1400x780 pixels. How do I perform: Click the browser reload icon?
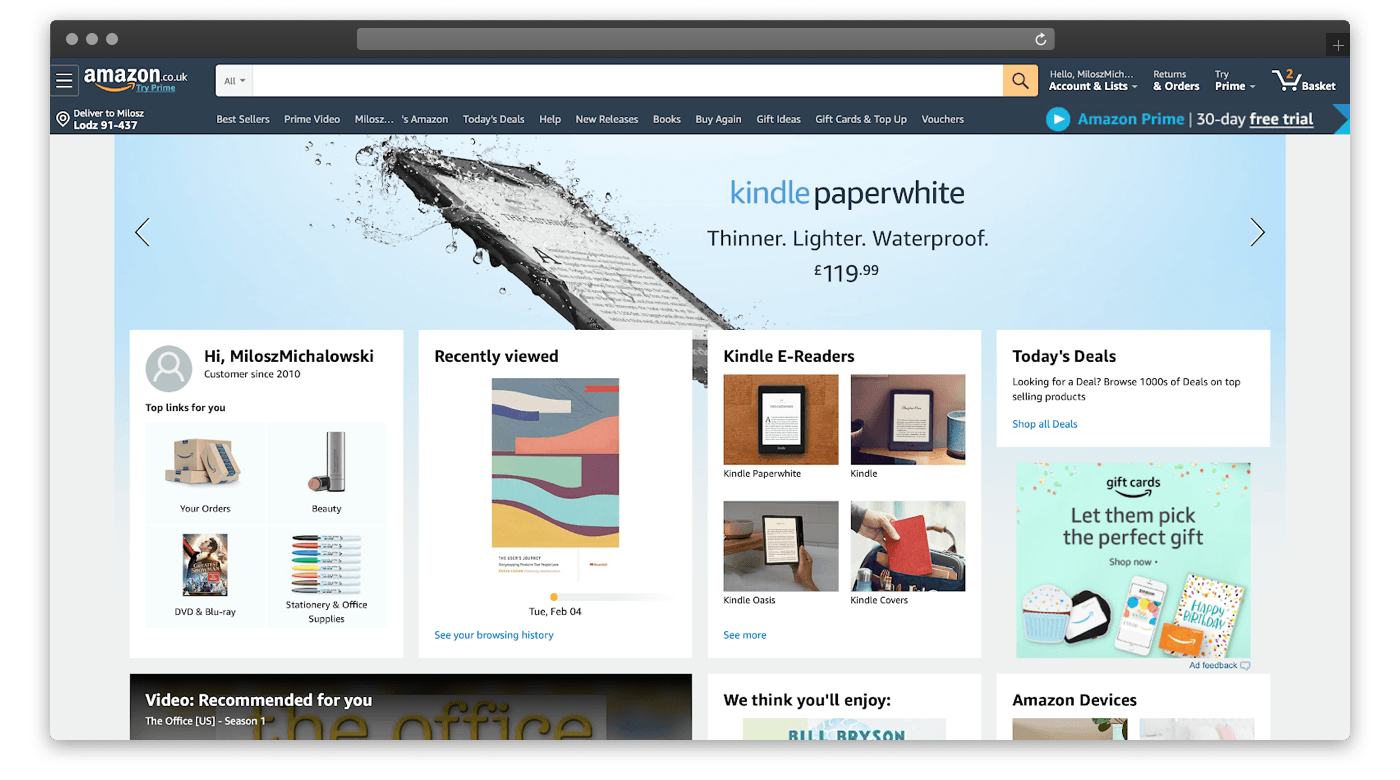point(1040,39)
